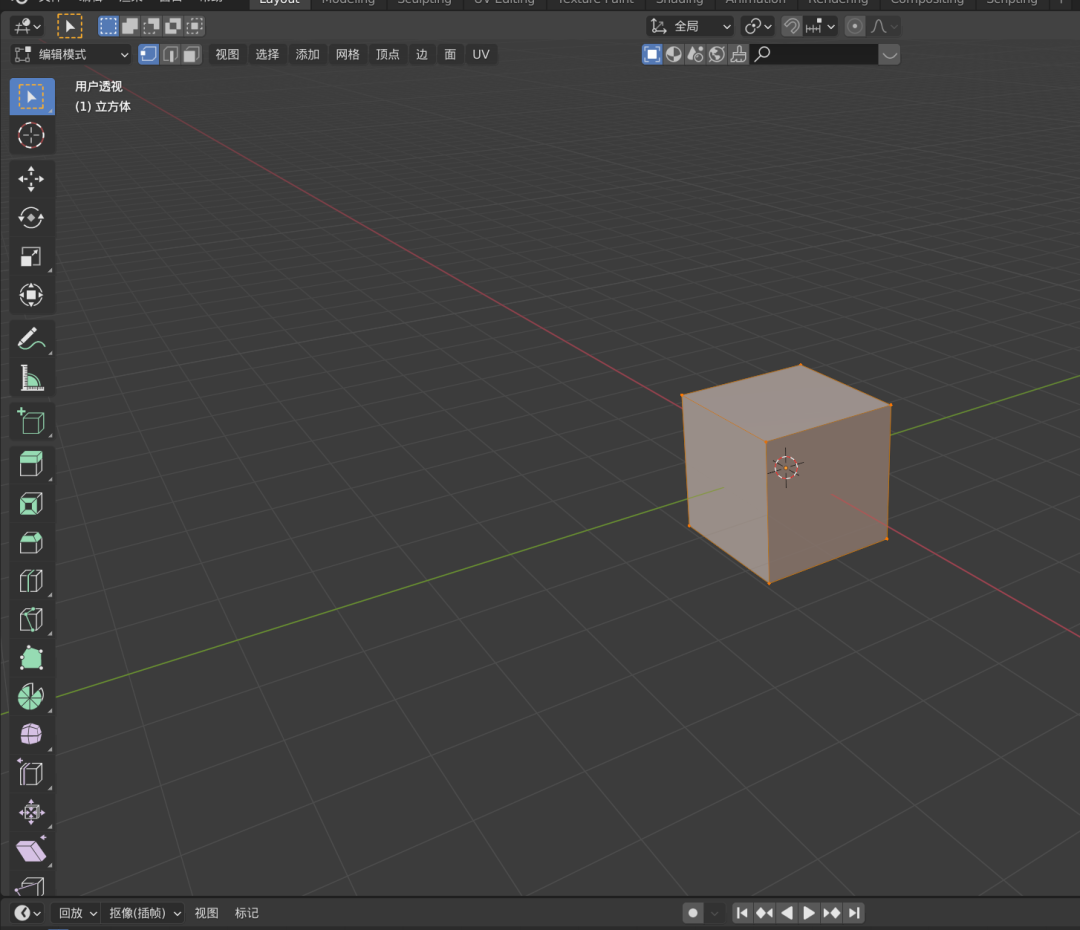
Task: Enable edge select mode
Action: pos(170,54)
